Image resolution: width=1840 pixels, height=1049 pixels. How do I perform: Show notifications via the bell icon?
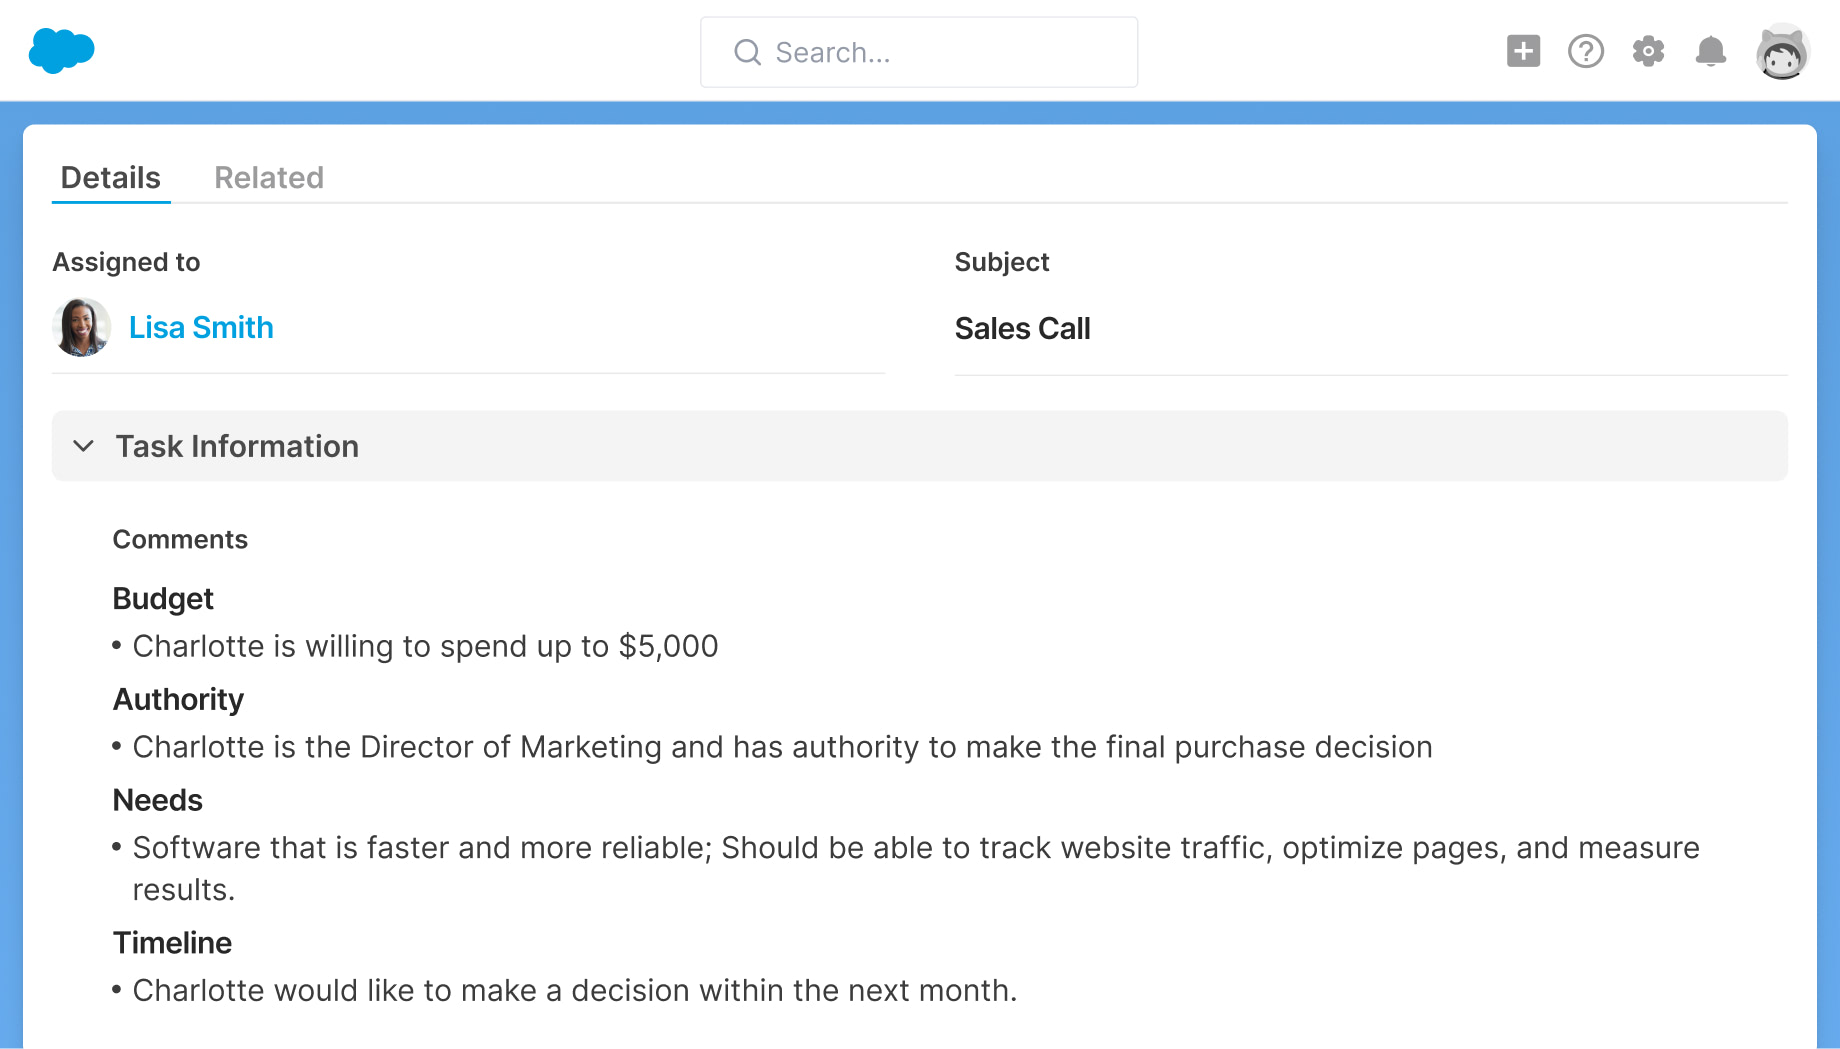point(1710,51)
